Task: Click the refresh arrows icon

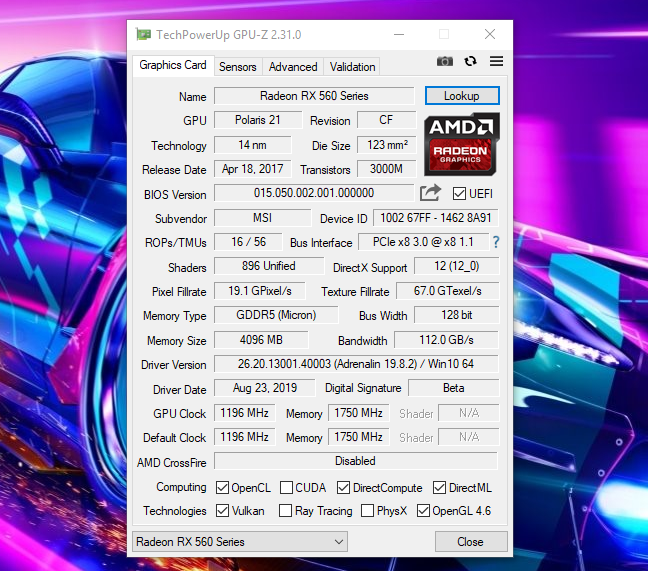Action: pos(470,62)
